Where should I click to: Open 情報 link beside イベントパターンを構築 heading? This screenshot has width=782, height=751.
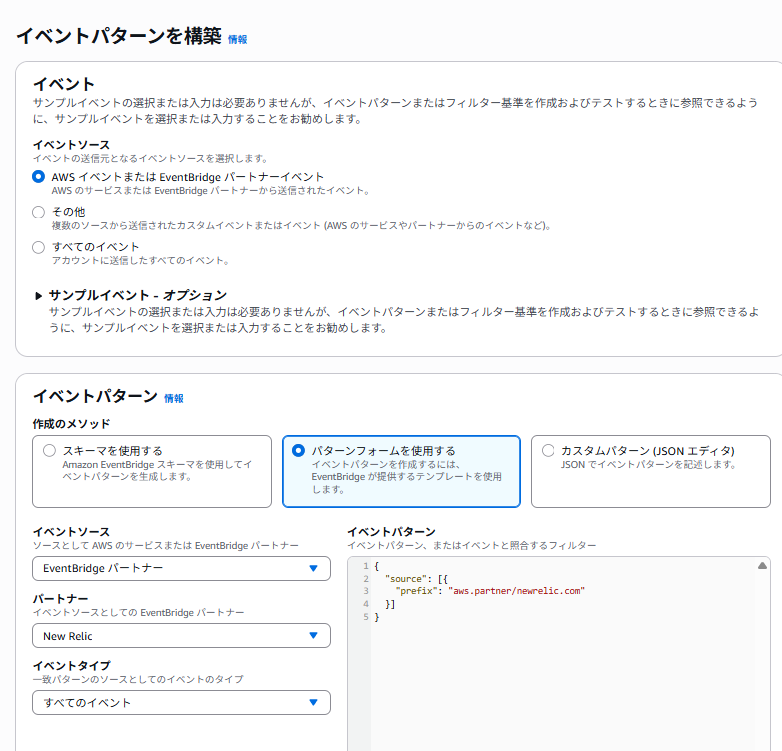[237, 39]
